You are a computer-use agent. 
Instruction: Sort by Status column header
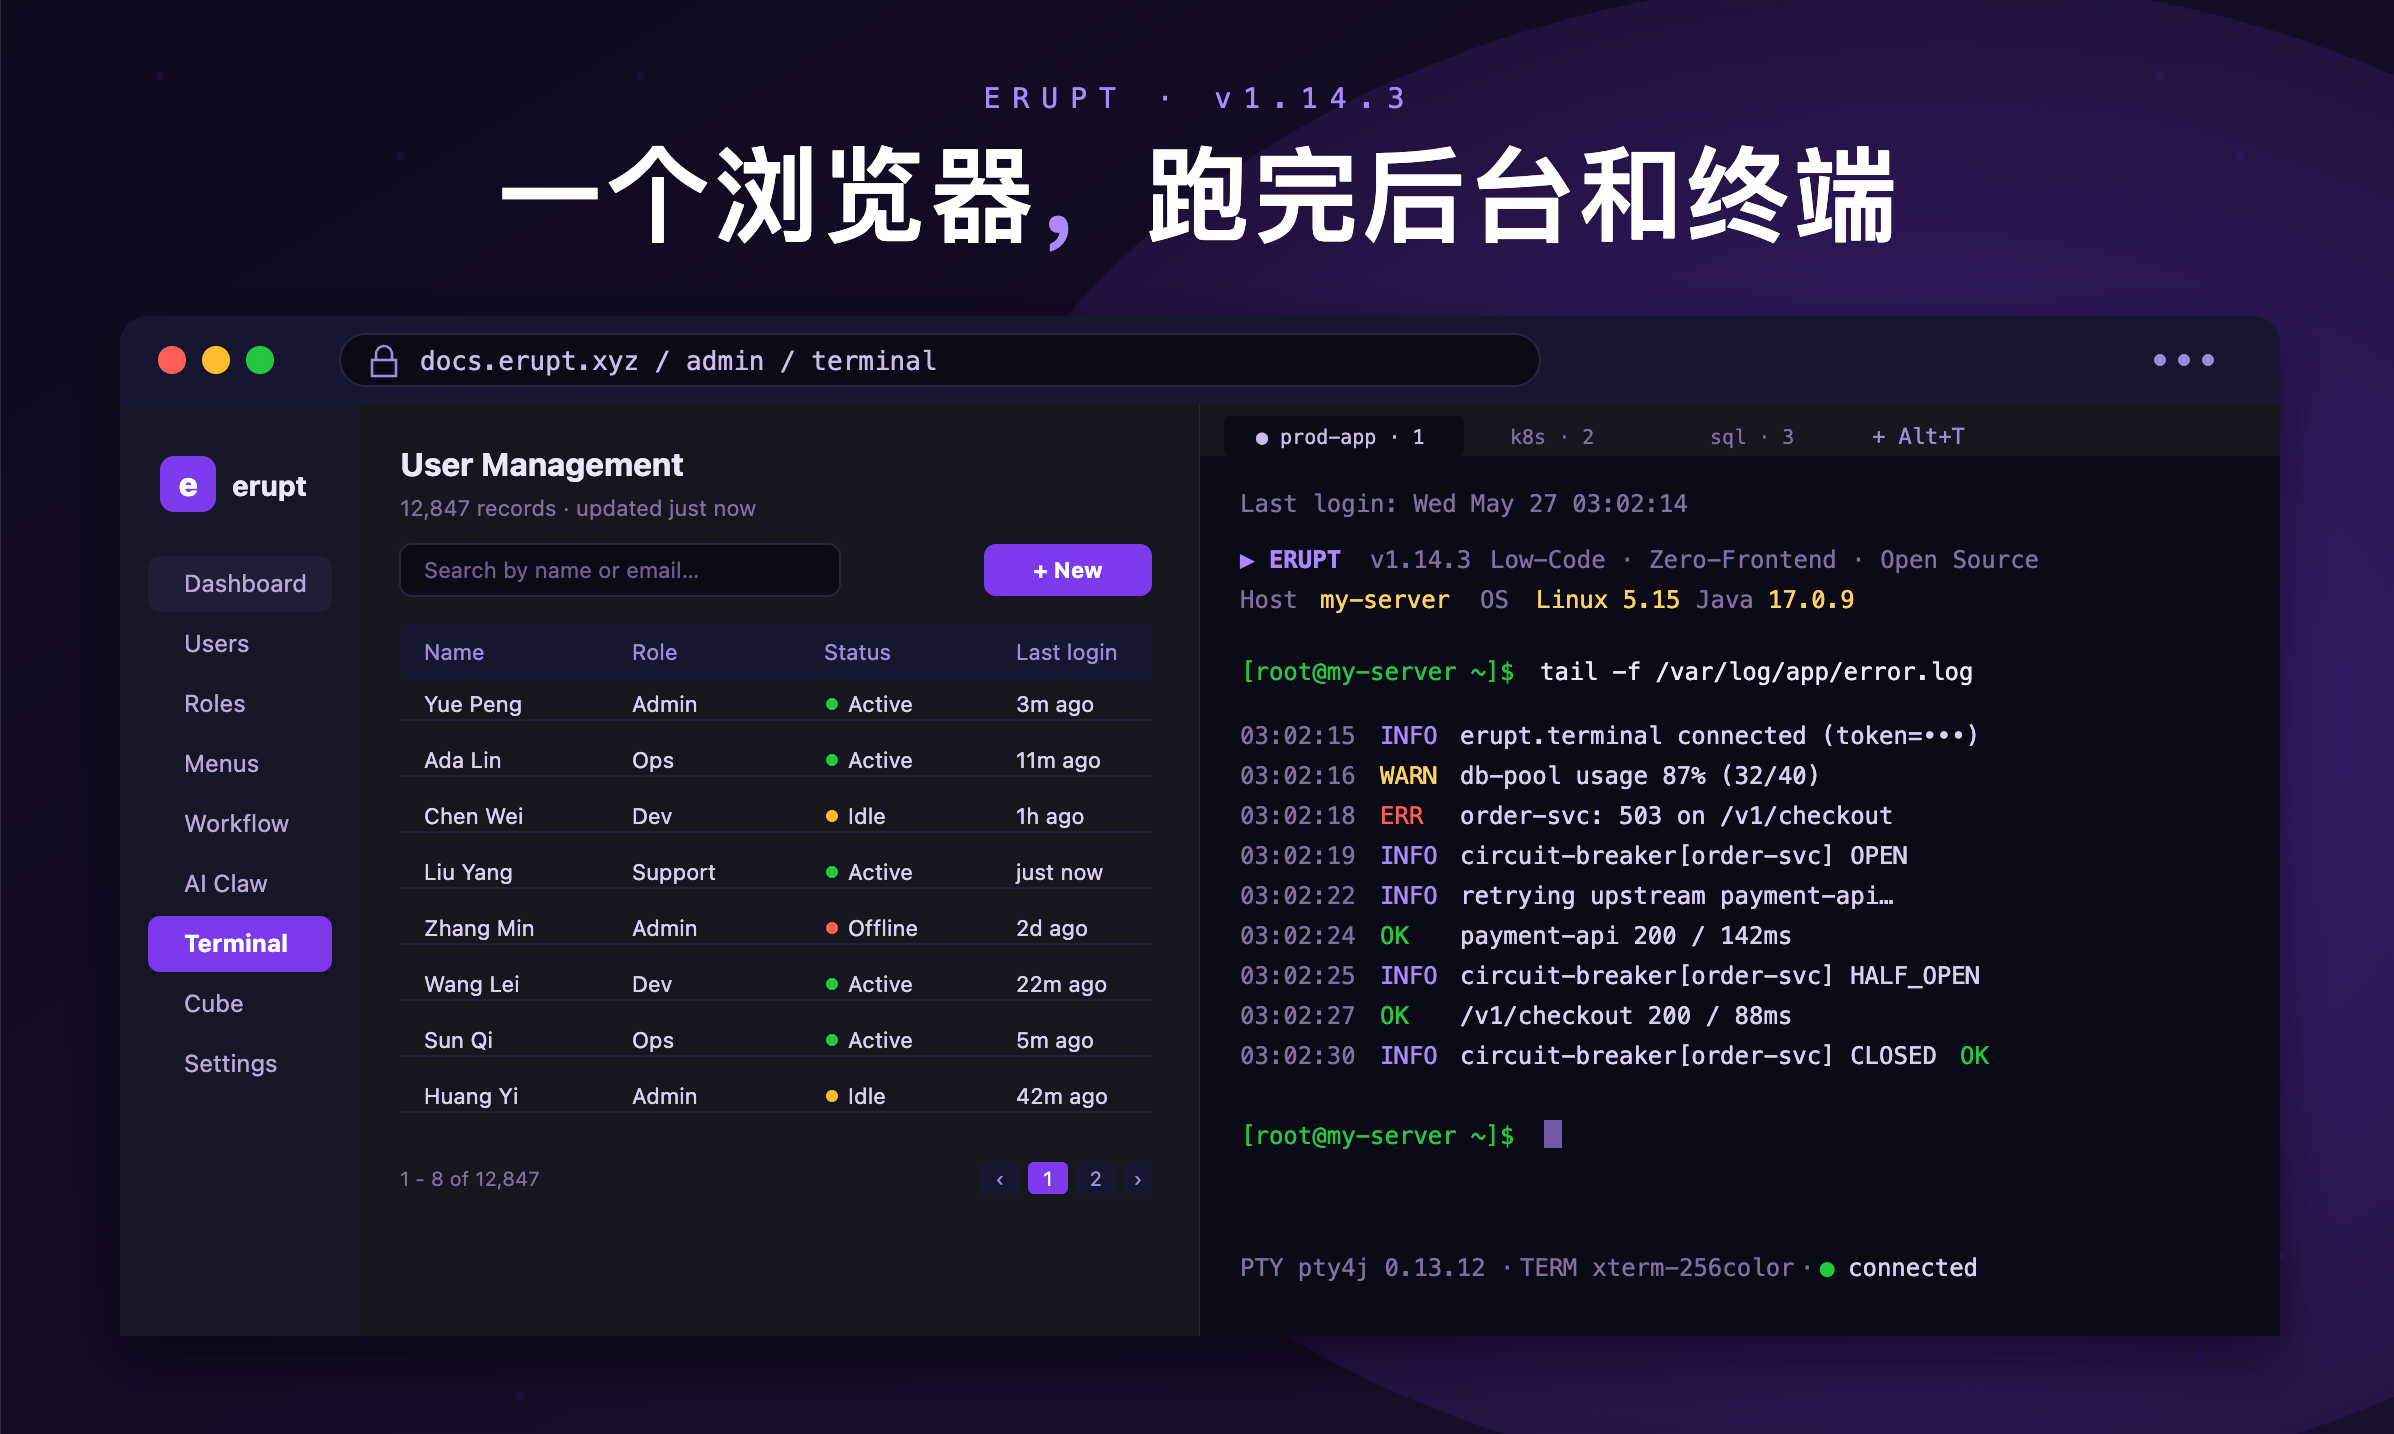[x=857, y=652]
